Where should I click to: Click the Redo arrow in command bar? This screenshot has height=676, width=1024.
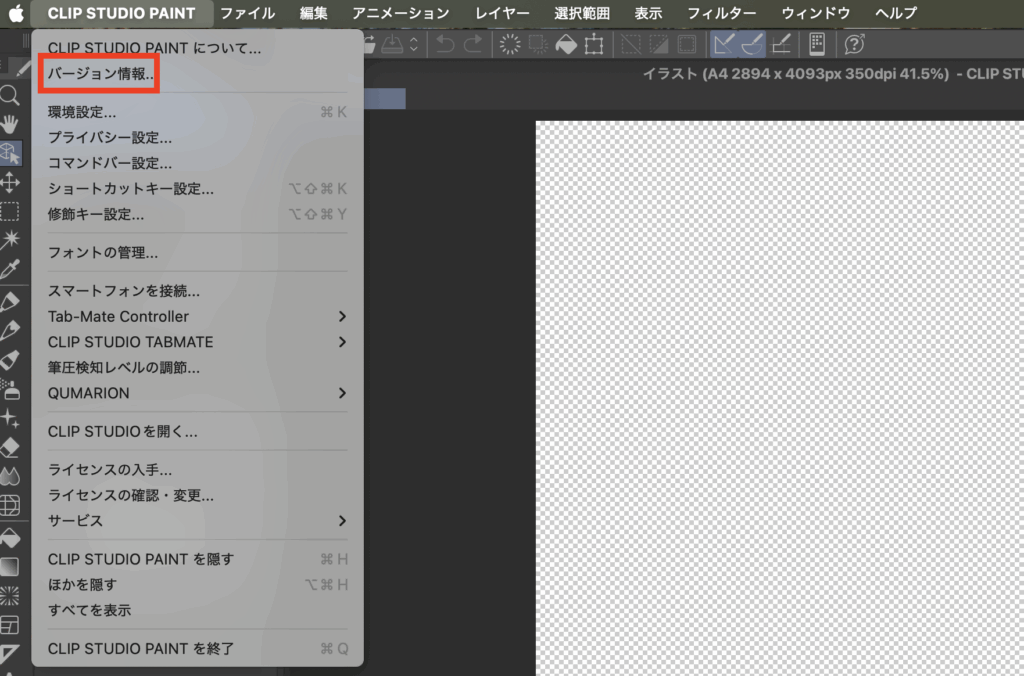[473, 44]
